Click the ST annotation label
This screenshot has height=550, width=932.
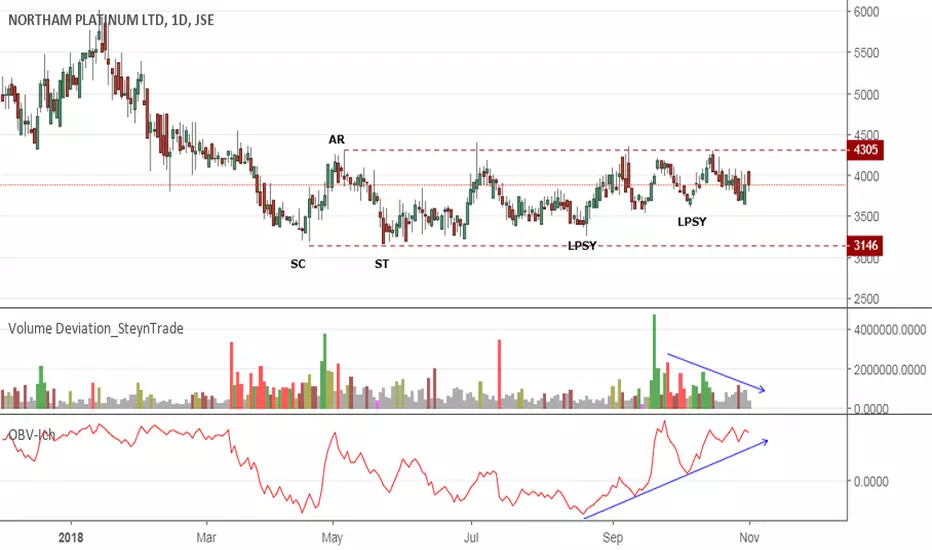click(x=382, y=263)
